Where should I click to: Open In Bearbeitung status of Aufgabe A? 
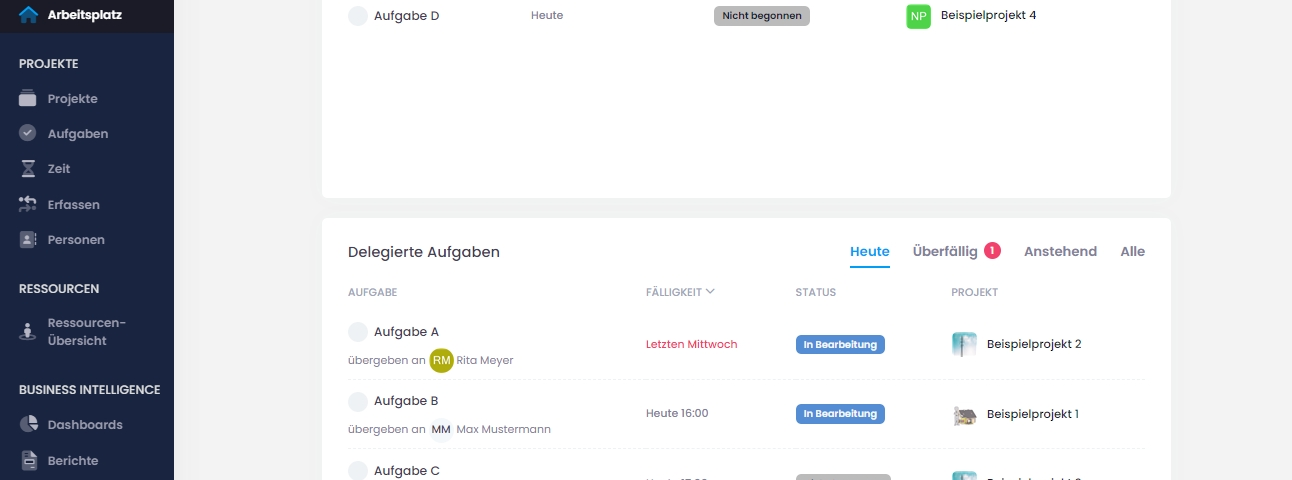coord(840,344)
